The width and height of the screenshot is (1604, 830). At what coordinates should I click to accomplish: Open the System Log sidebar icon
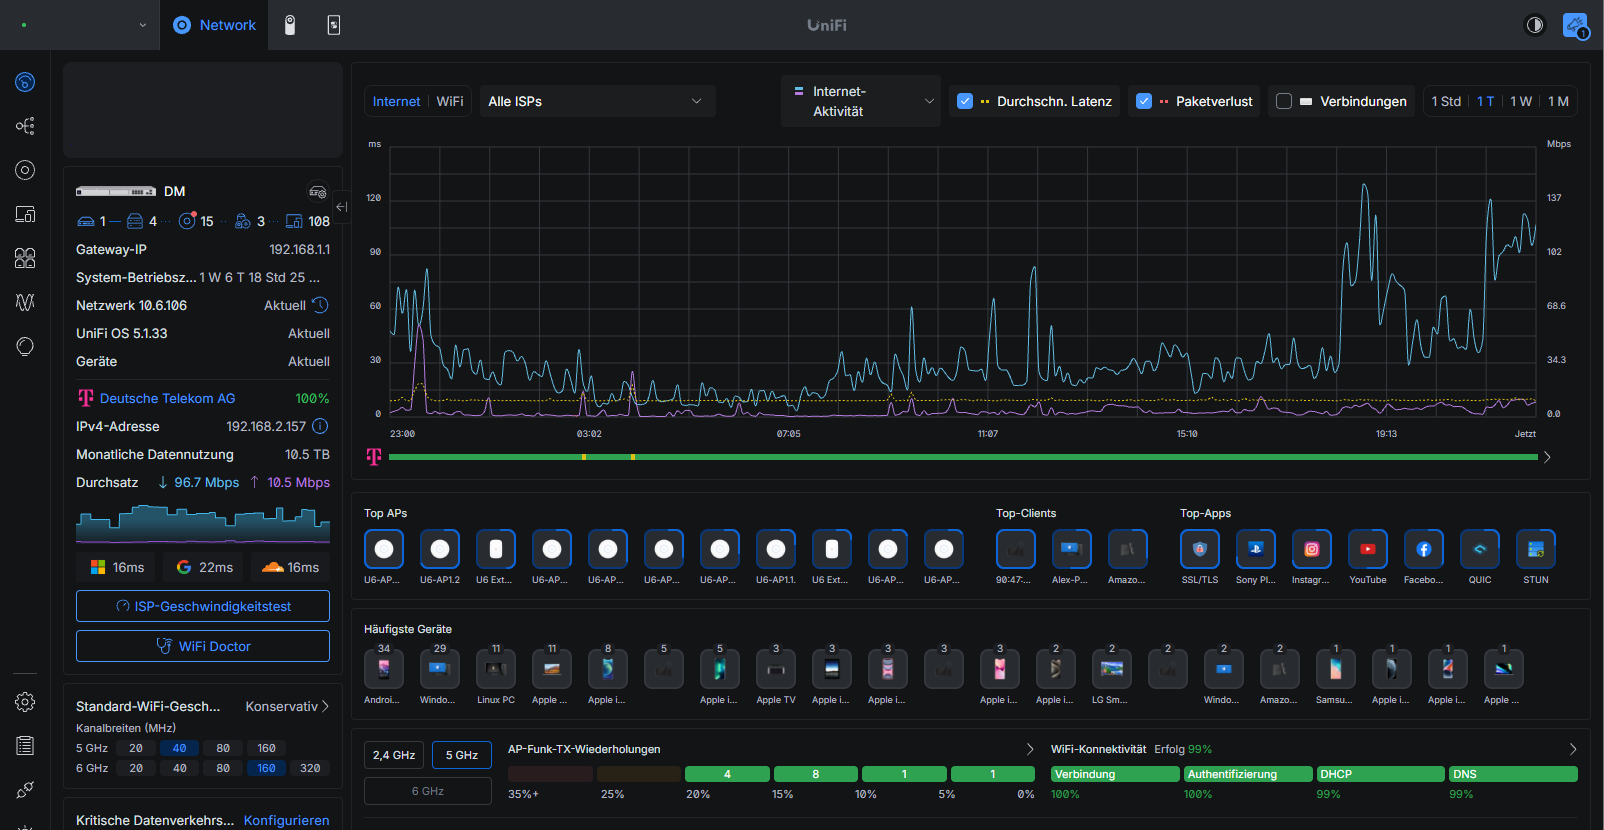pyautogui.click(x=25, y=746)
